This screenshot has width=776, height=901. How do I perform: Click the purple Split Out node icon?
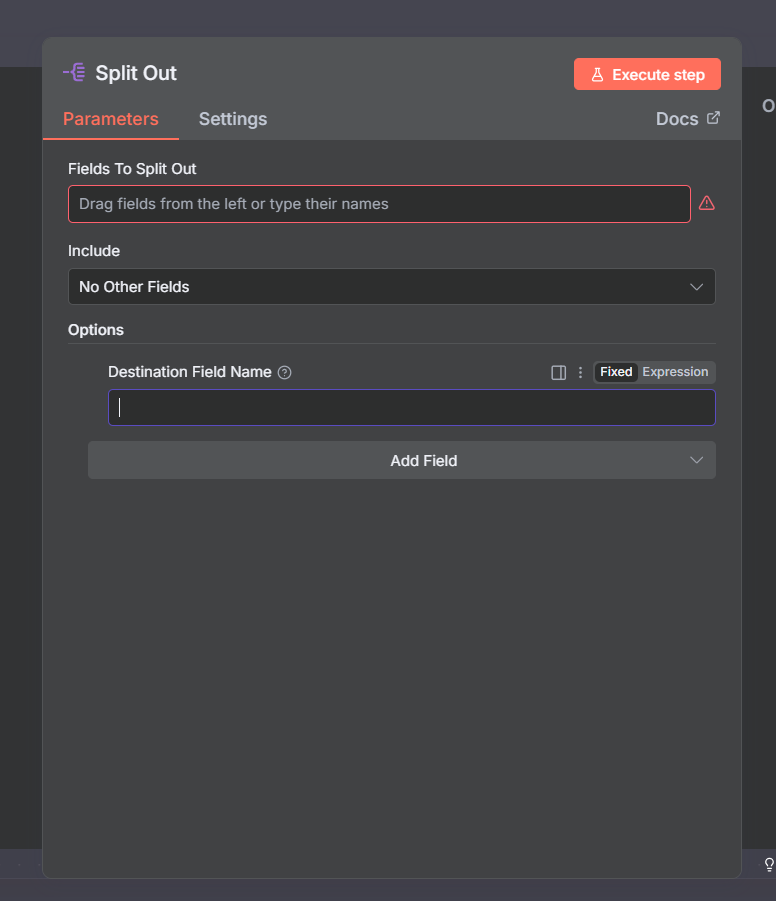coord(74,73)
